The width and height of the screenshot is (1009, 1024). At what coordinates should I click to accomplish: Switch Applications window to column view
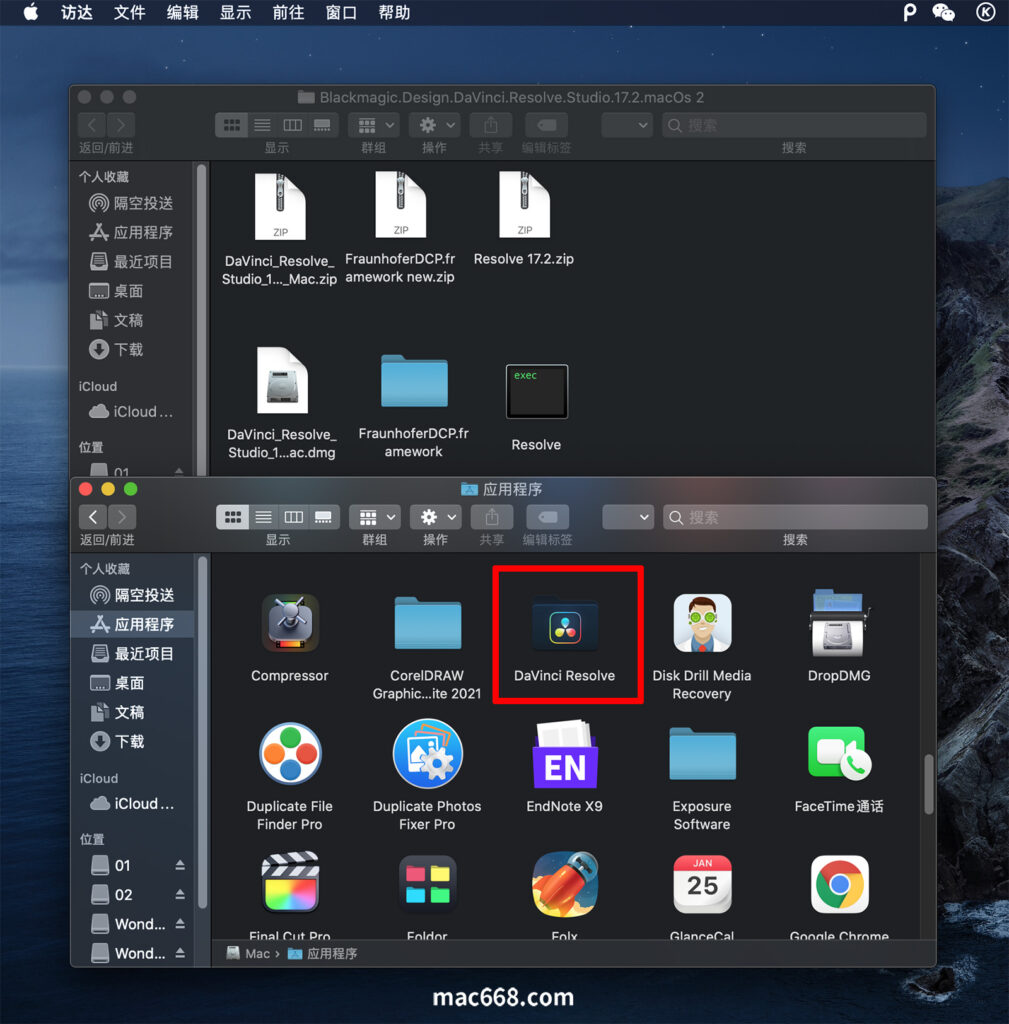click(293, 517)
